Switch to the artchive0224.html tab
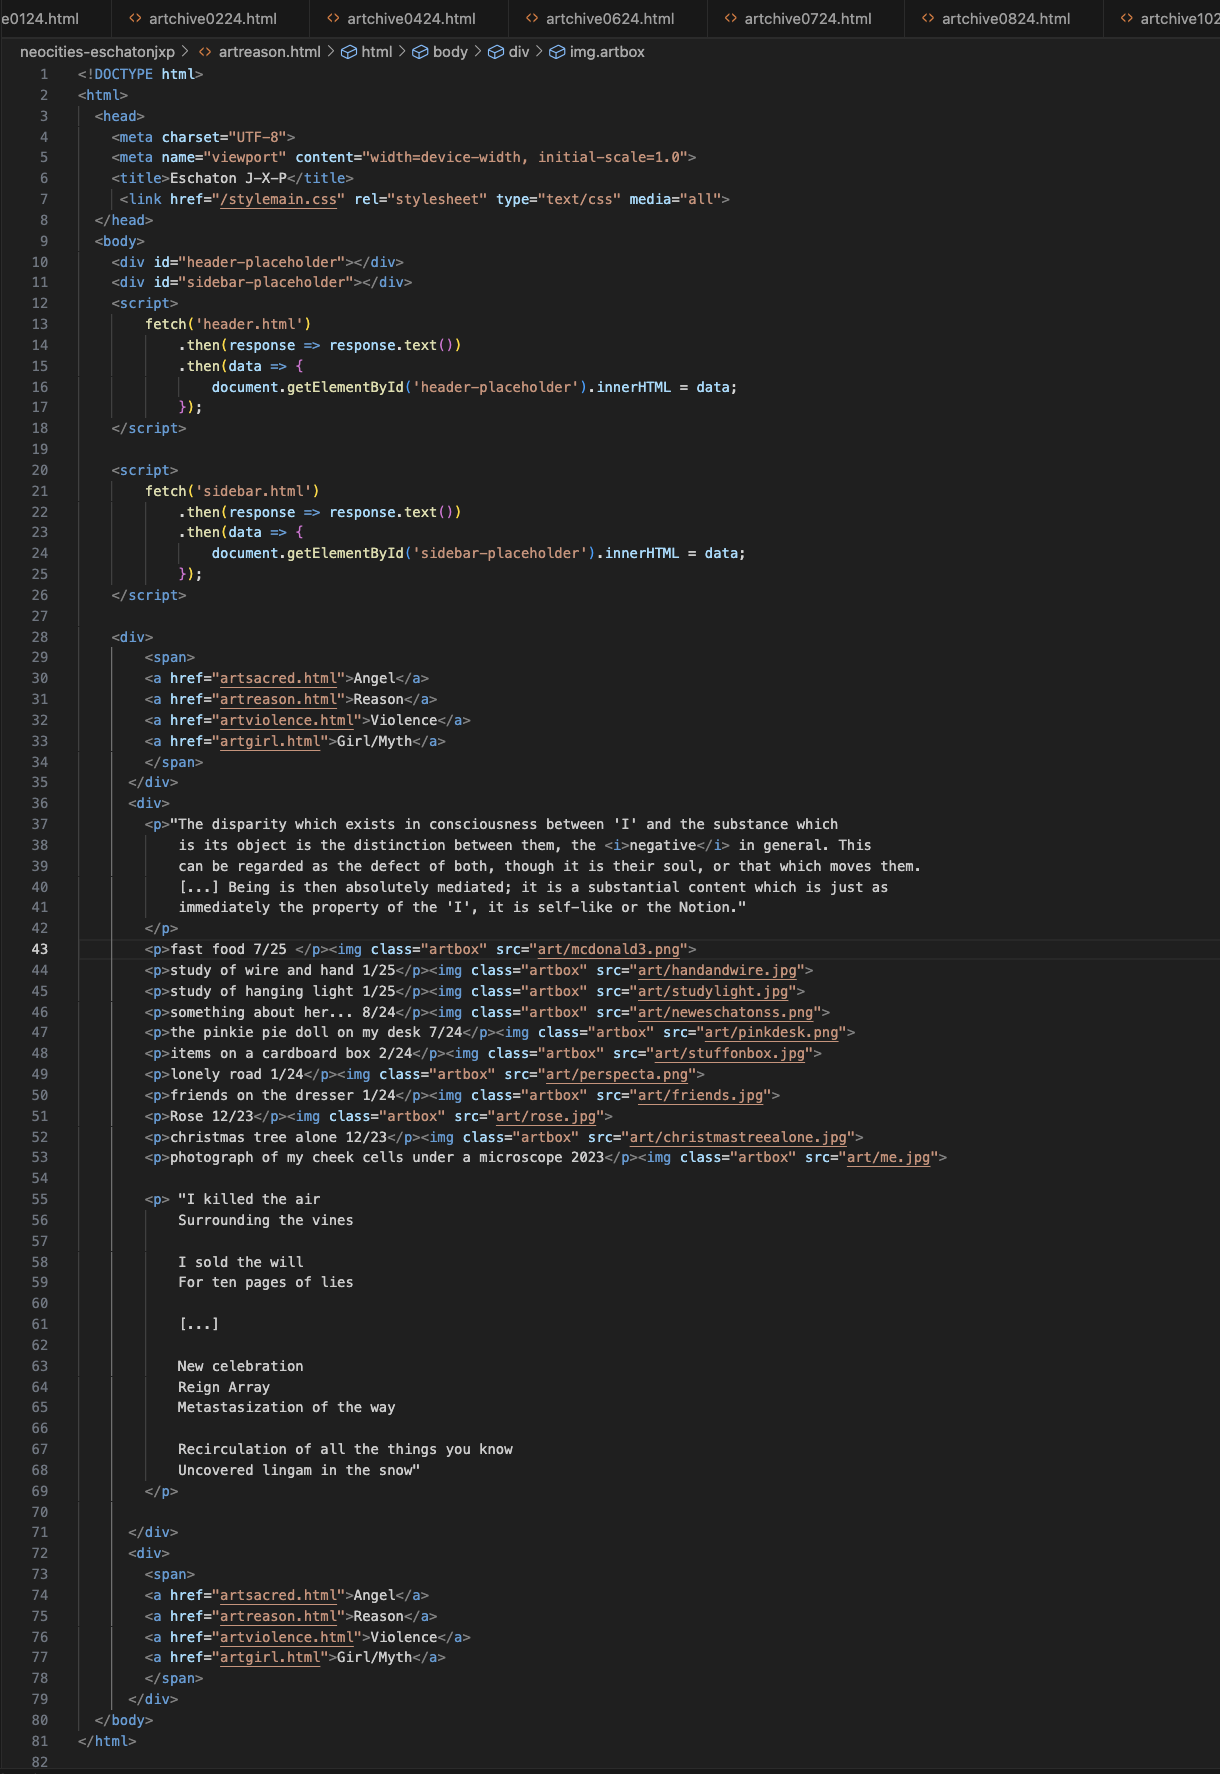 pos(212,19)
